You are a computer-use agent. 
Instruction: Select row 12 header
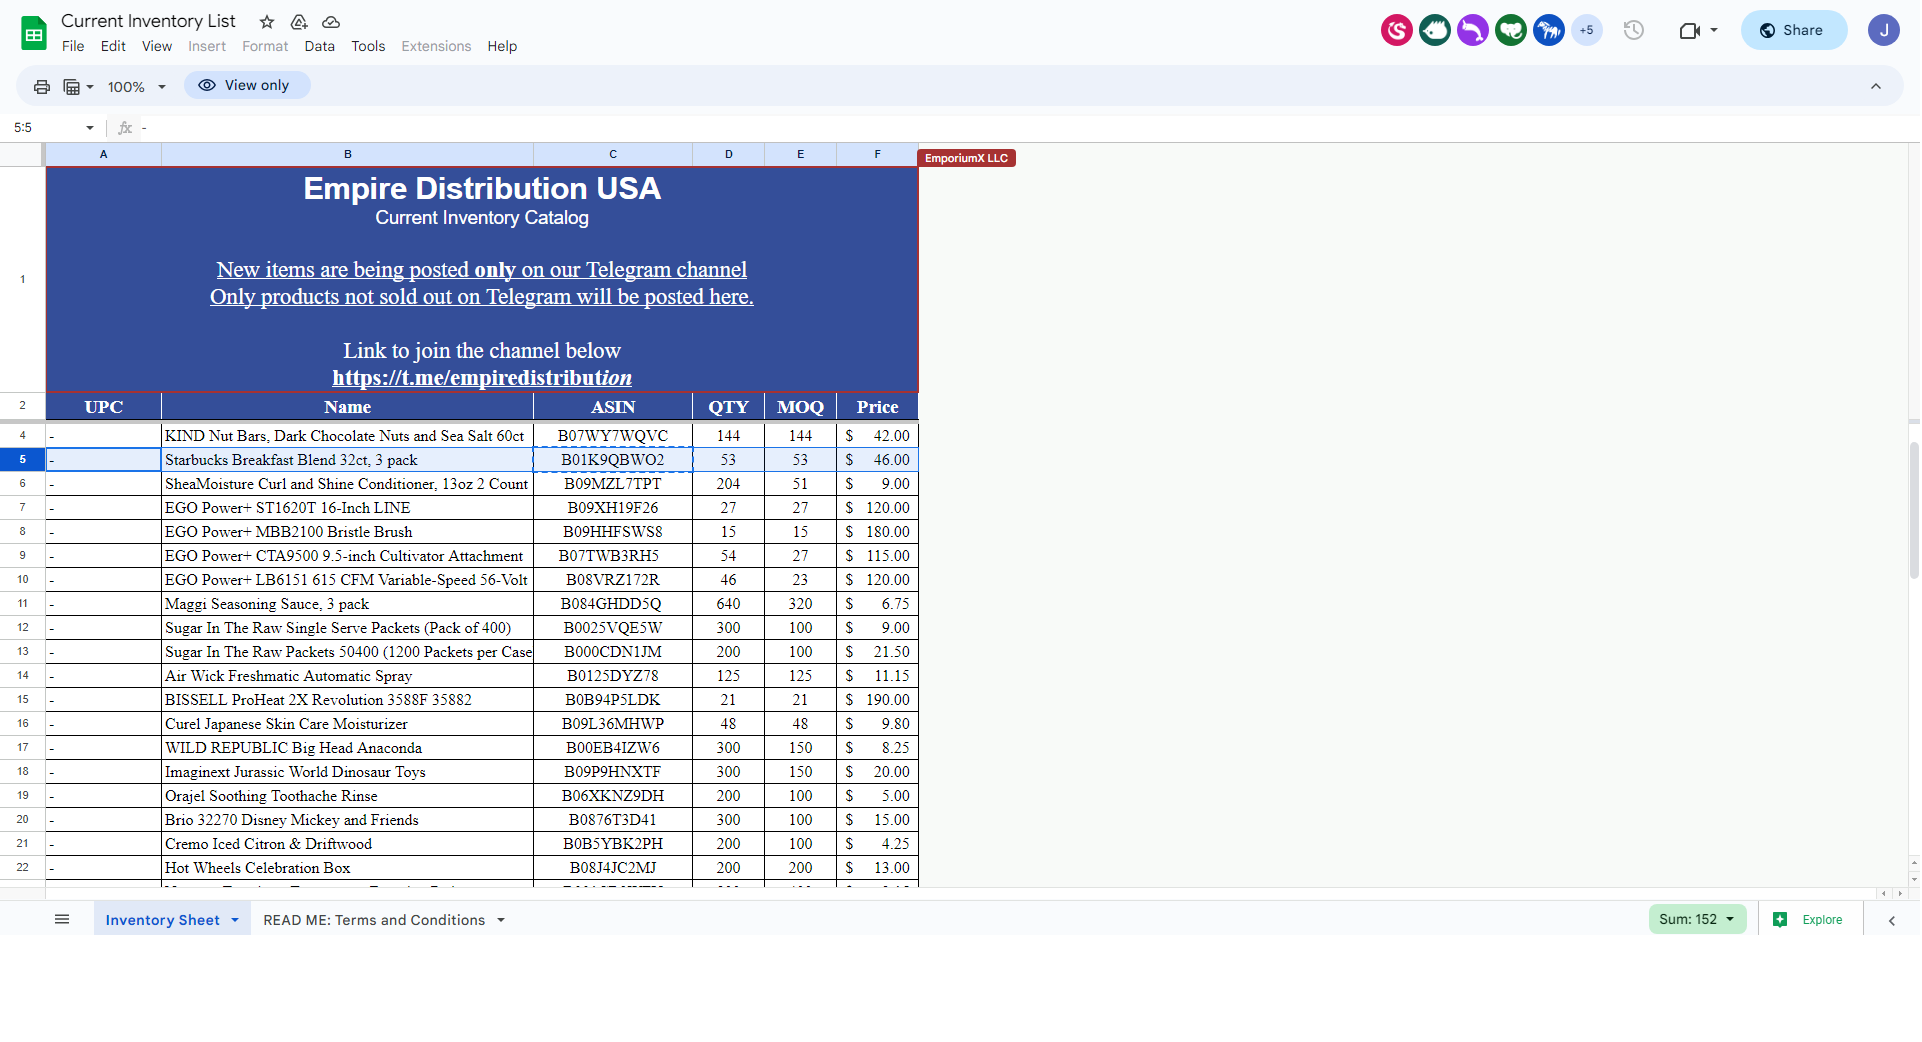click(x=22, y=628)
